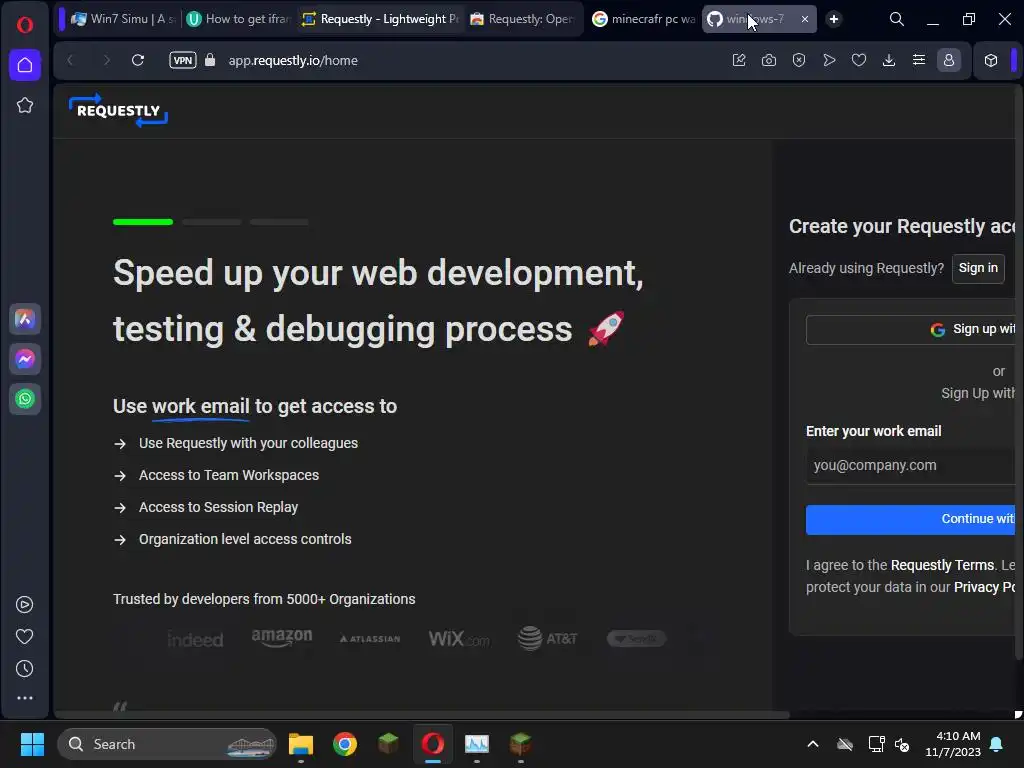Click the green first progress step
1024x768 pixels.
pyautogui.click(x=143, y=222)
